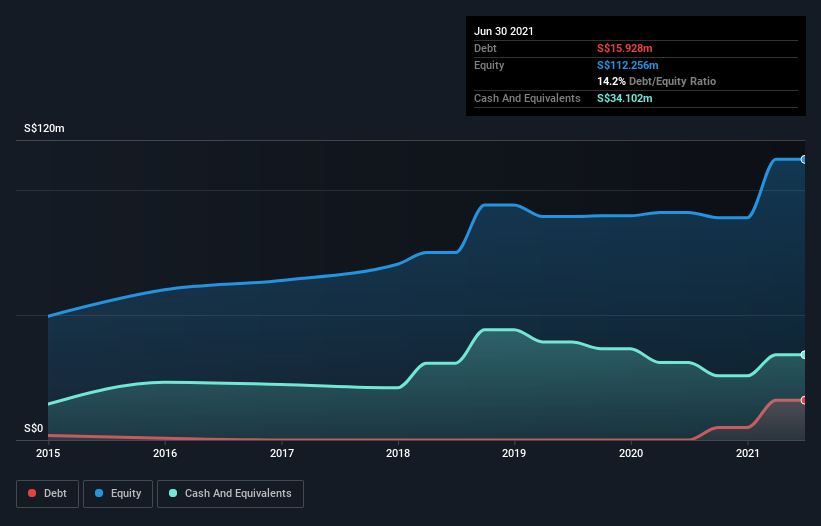The image size is (821, 526).
Task: Click the 2015 x-axis label
Action: (48, 453)
